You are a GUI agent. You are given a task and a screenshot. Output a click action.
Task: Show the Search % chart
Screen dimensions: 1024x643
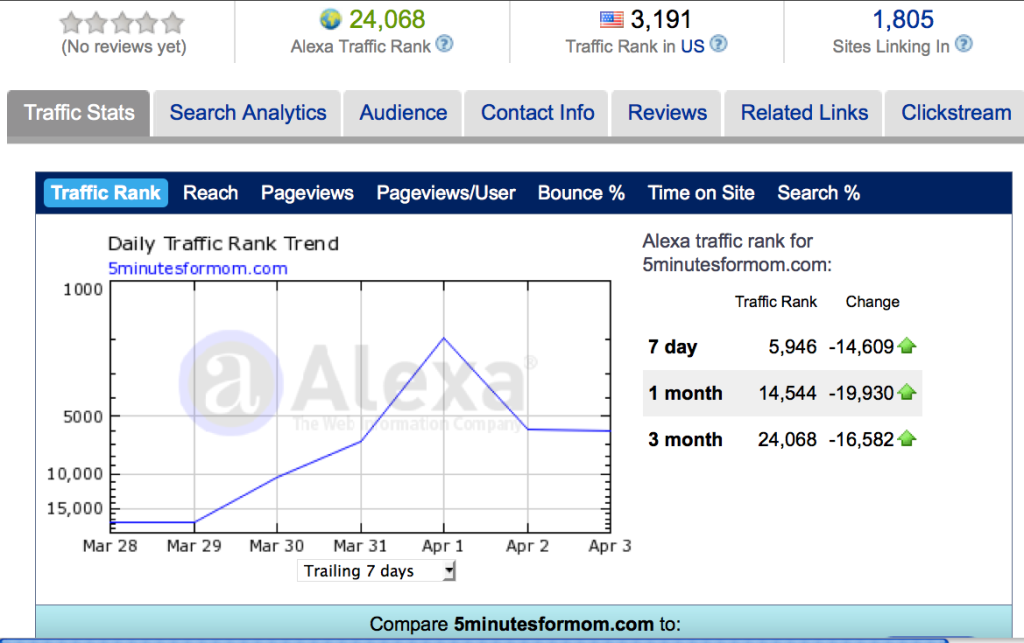[x=818, y=193]
